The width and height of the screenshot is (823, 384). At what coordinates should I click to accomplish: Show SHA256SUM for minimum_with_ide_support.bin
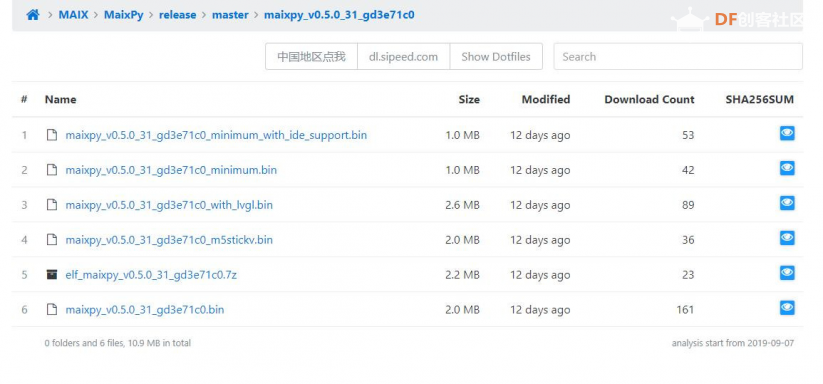pos(787,133)
